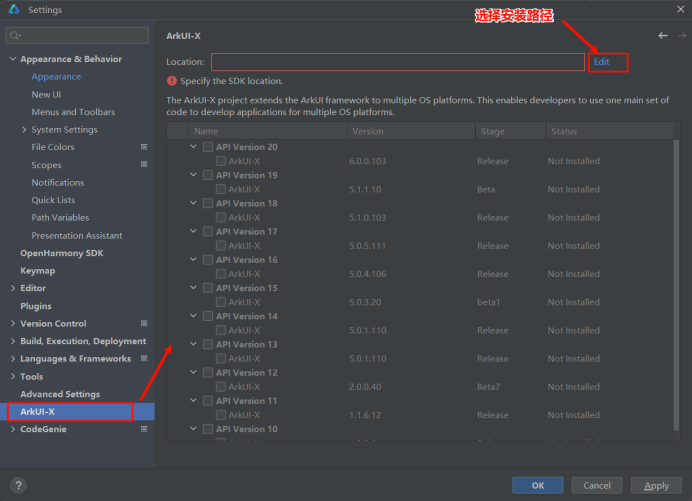This screenshot has width=692, height=501.
Task: Check ArkUI-X 5.1.1.10 checkbox
Action: tap(221, 189)
